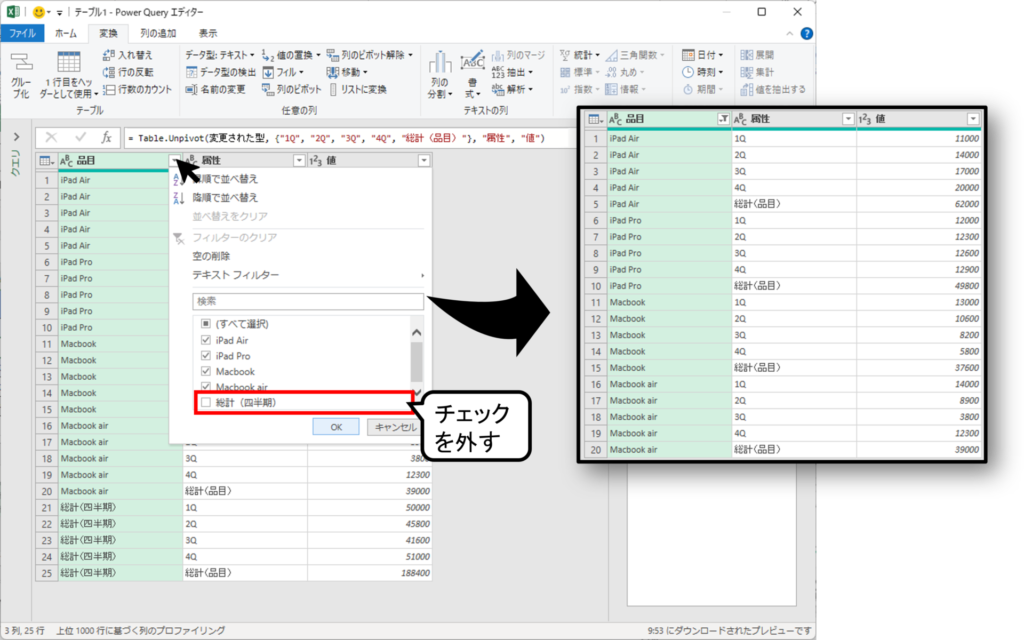This screenshot has width=1024, height=640.
Task: Click Merge Columns (列のマージ)
Action: coord(519,55)
